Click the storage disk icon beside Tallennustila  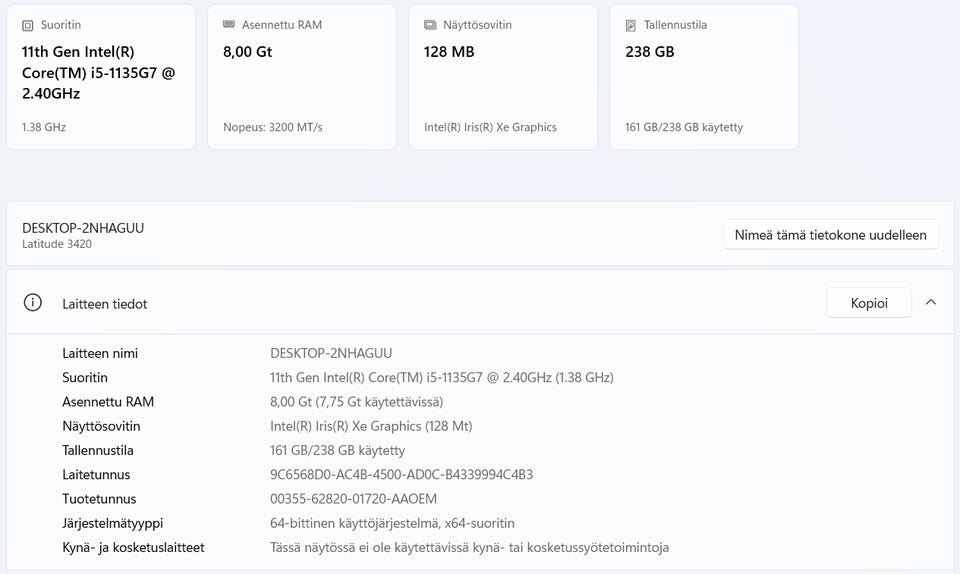[631, 26]
